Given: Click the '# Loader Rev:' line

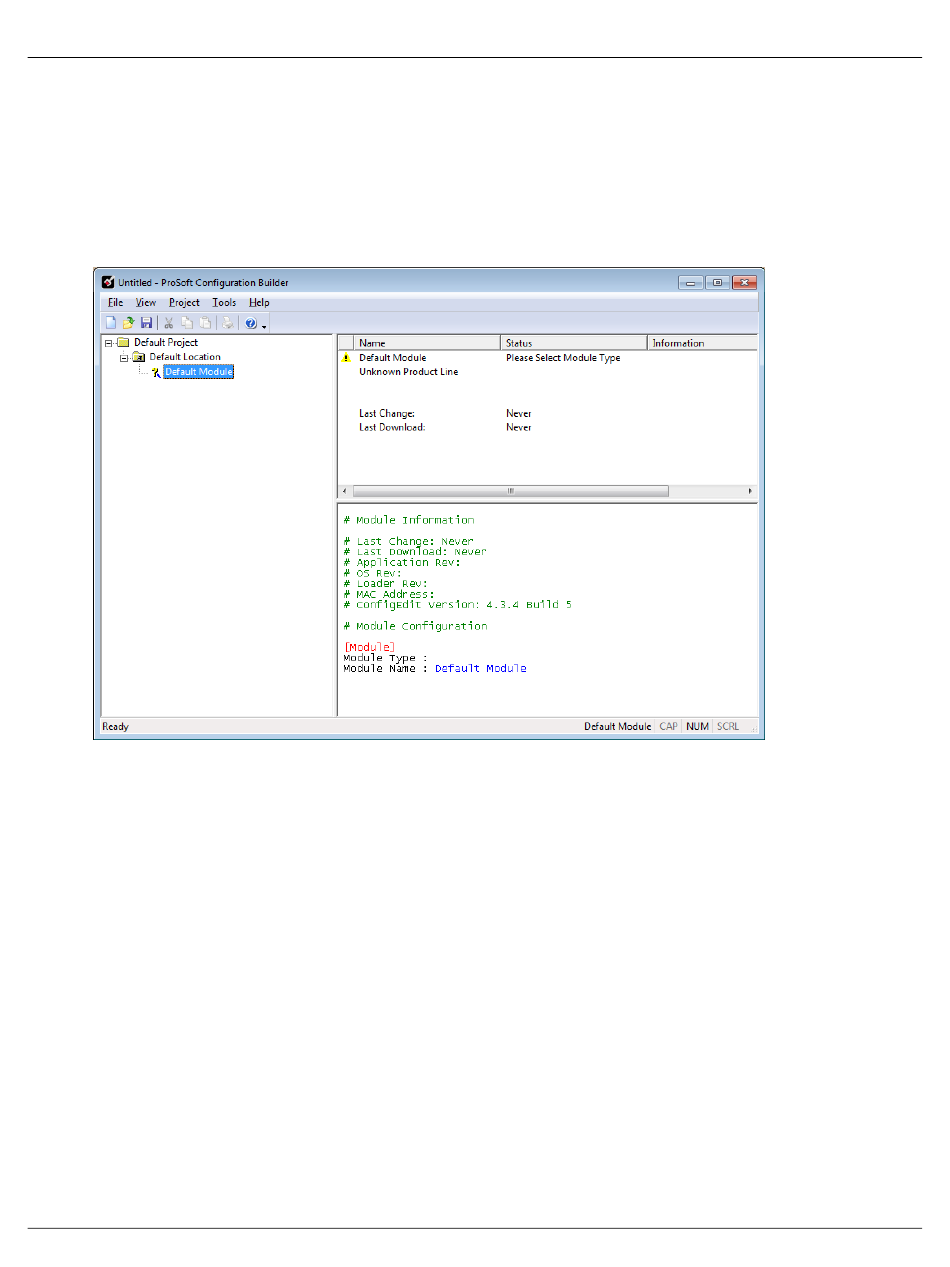Looking at the screenshot, I should click(x=386, y=583).
